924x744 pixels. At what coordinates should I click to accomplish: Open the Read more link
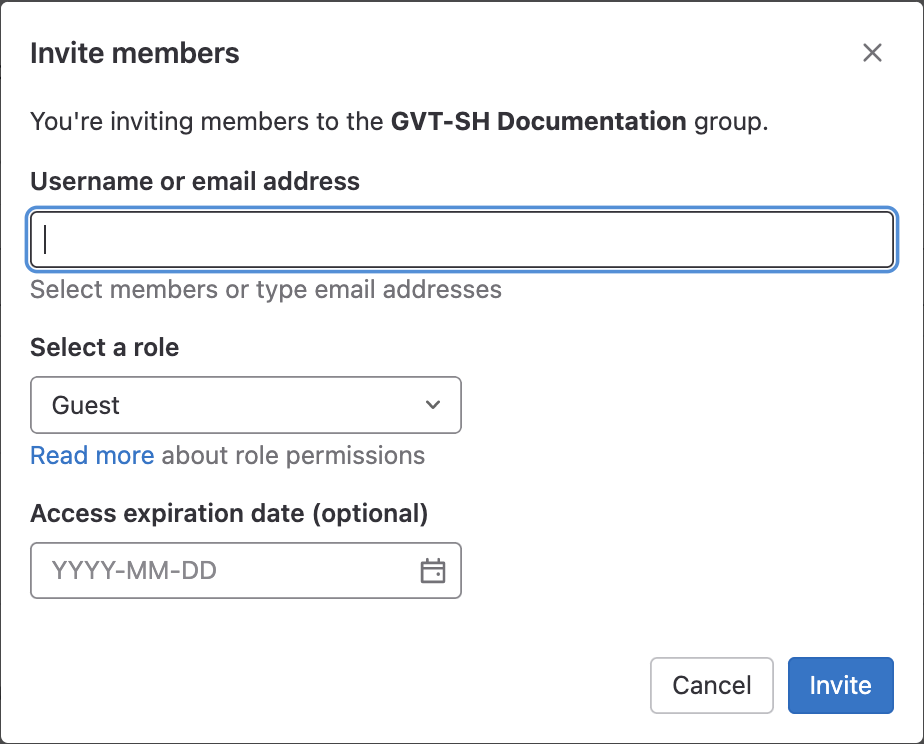click(x=92, y=456)
